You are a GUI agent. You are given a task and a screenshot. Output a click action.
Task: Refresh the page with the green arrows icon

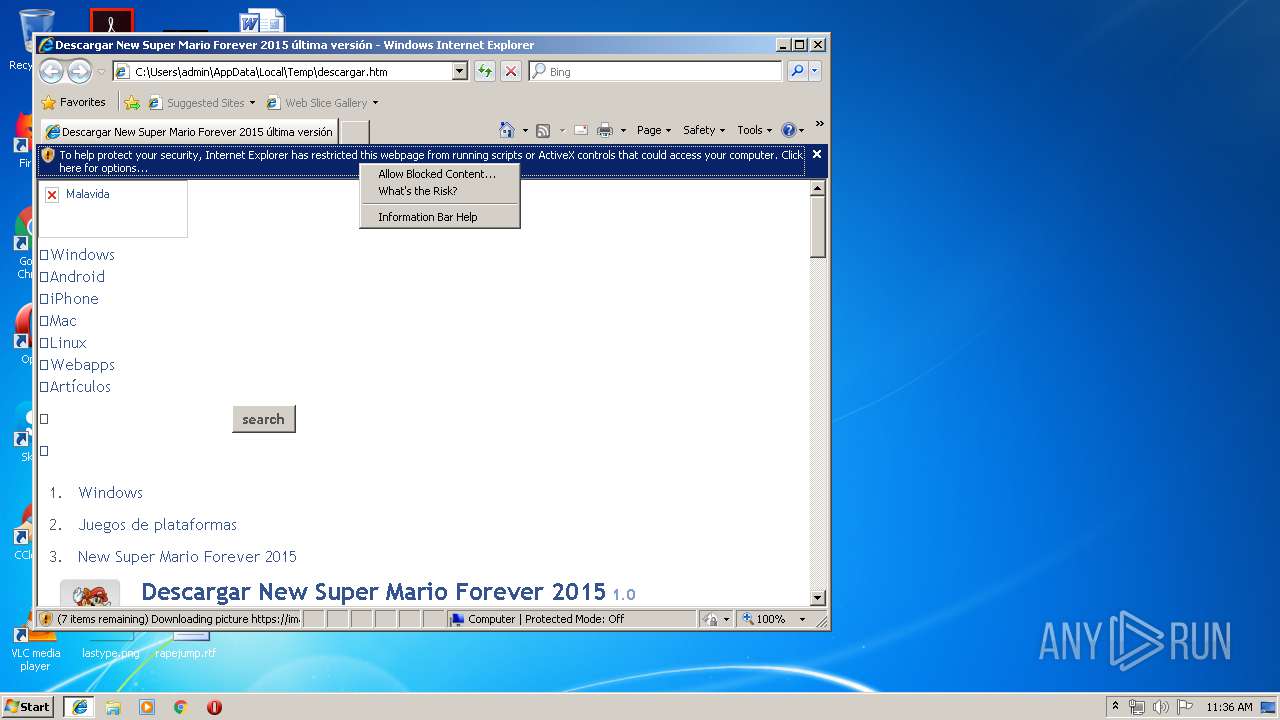click(x=485, y=71)
